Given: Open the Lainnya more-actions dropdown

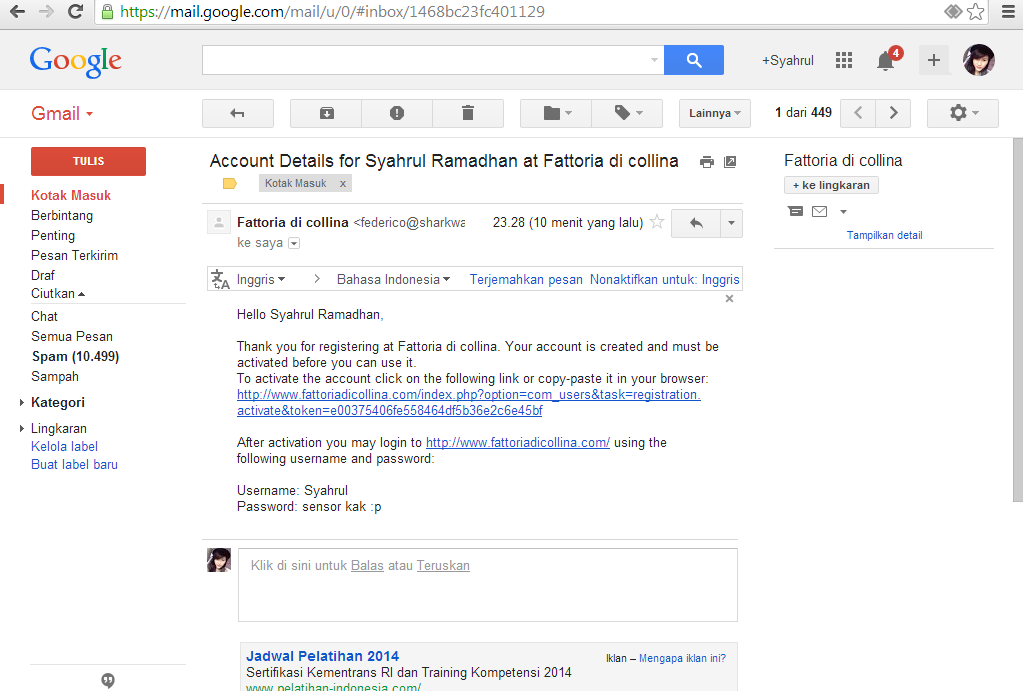Looking at the screenshot, I should 714,114.
